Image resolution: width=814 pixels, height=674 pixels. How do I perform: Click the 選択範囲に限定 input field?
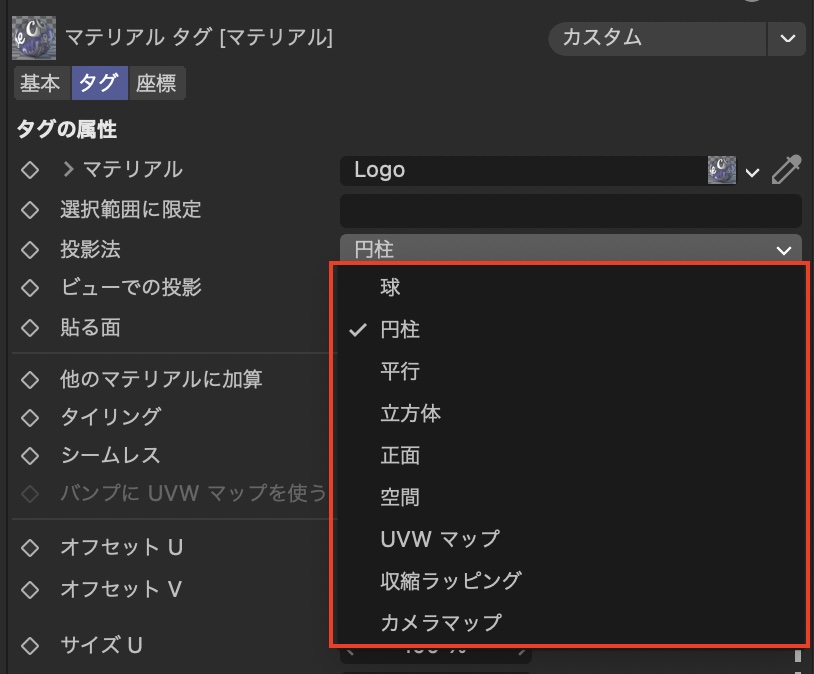click(x=570, y=210)
